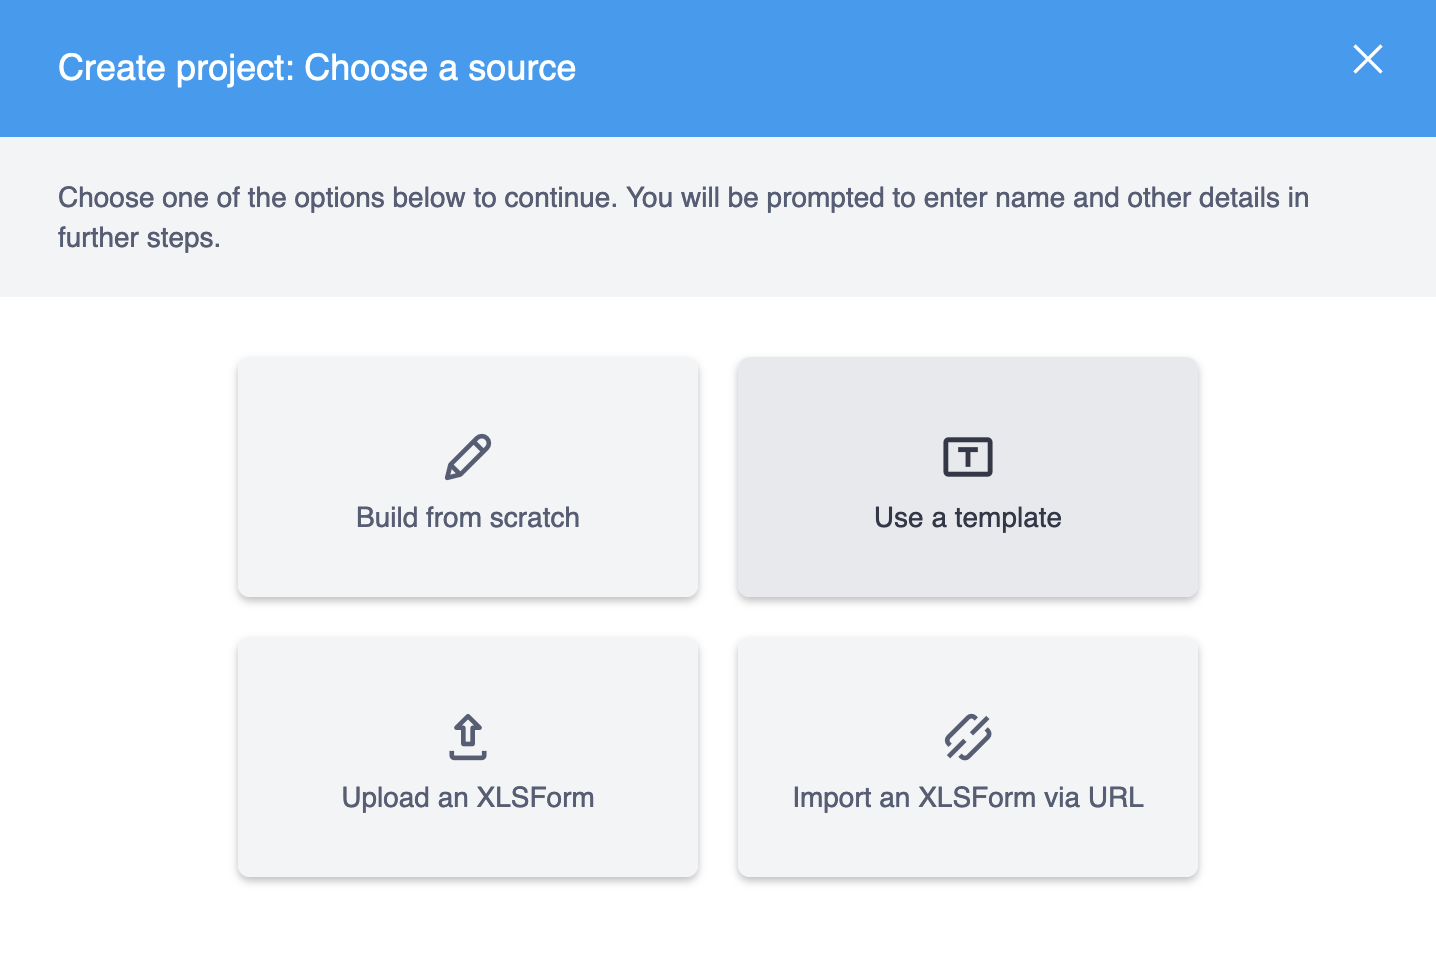Image resolution: width=1436 pixels, height=956 pixels.
Task: Click the word "XLSForm" in the Upload option
Action: click(535, 797)
